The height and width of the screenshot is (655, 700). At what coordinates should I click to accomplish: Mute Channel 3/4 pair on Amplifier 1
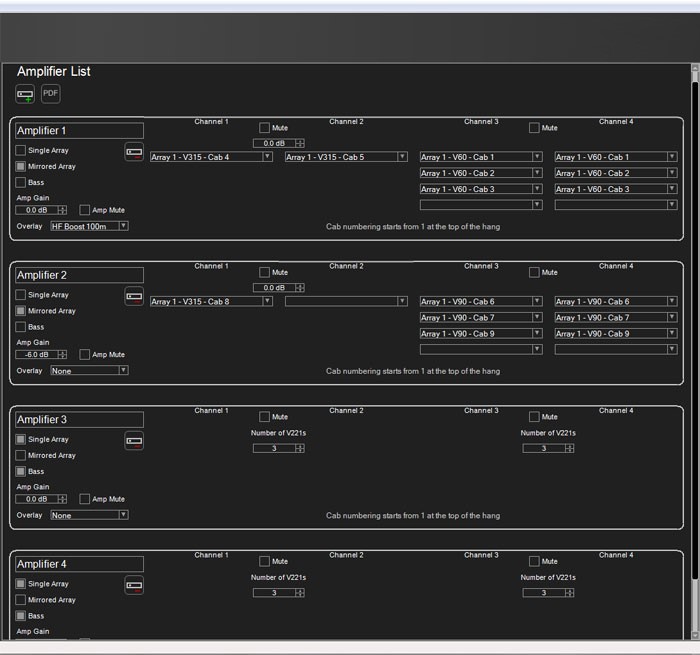click(x=534, y=128)
